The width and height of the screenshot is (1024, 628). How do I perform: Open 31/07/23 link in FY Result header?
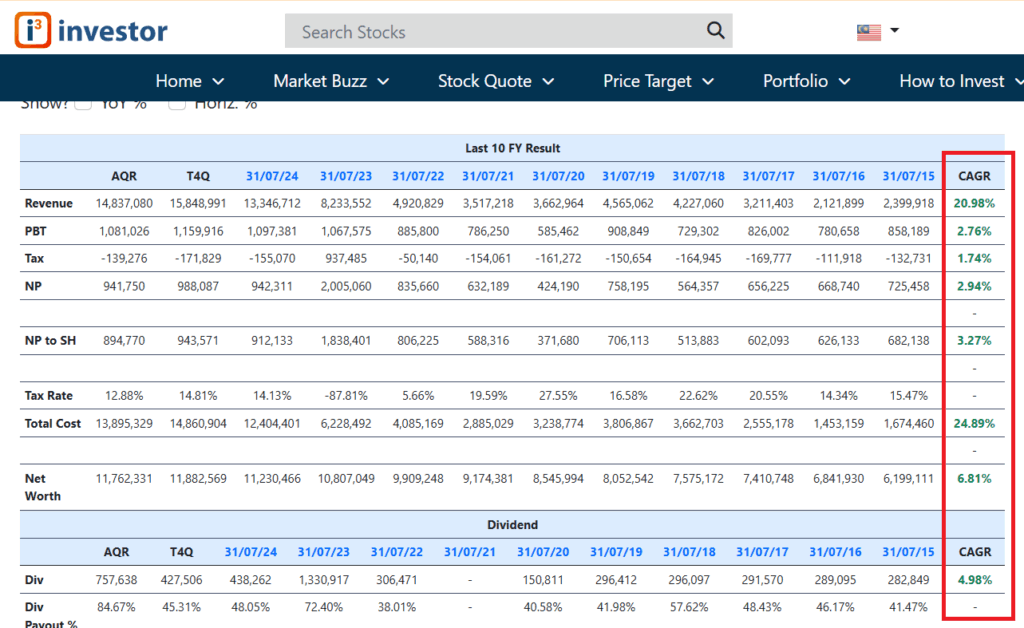pos(346,176)
